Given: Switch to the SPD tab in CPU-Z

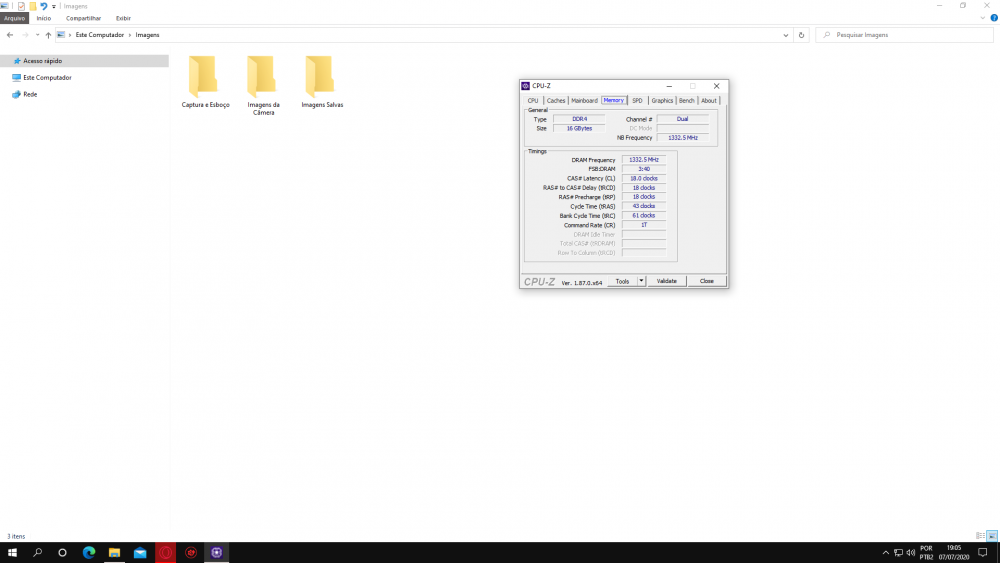Looking at the screenshot, I should click(x=637, y=100).
